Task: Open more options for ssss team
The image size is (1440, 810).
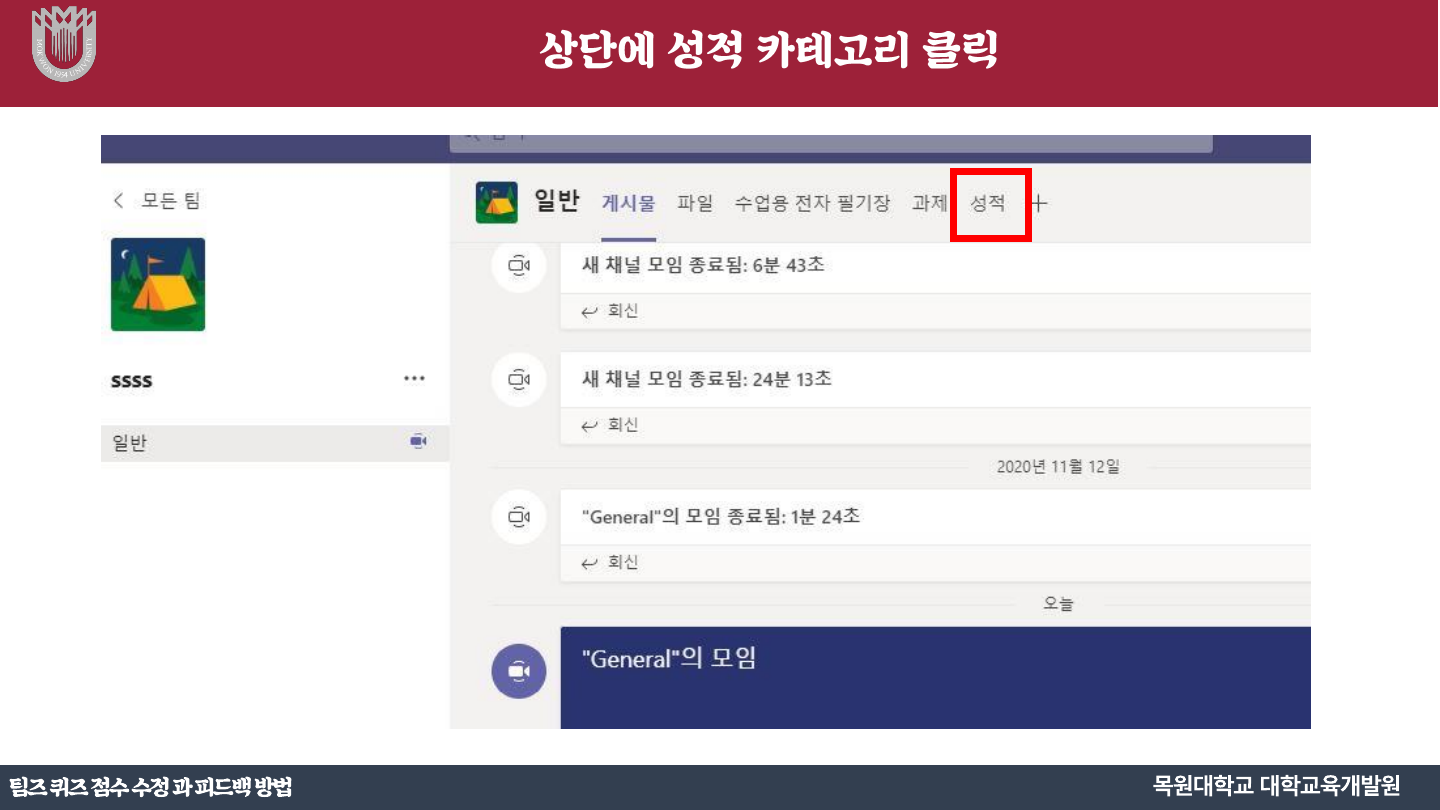Action: pos(414,379)
